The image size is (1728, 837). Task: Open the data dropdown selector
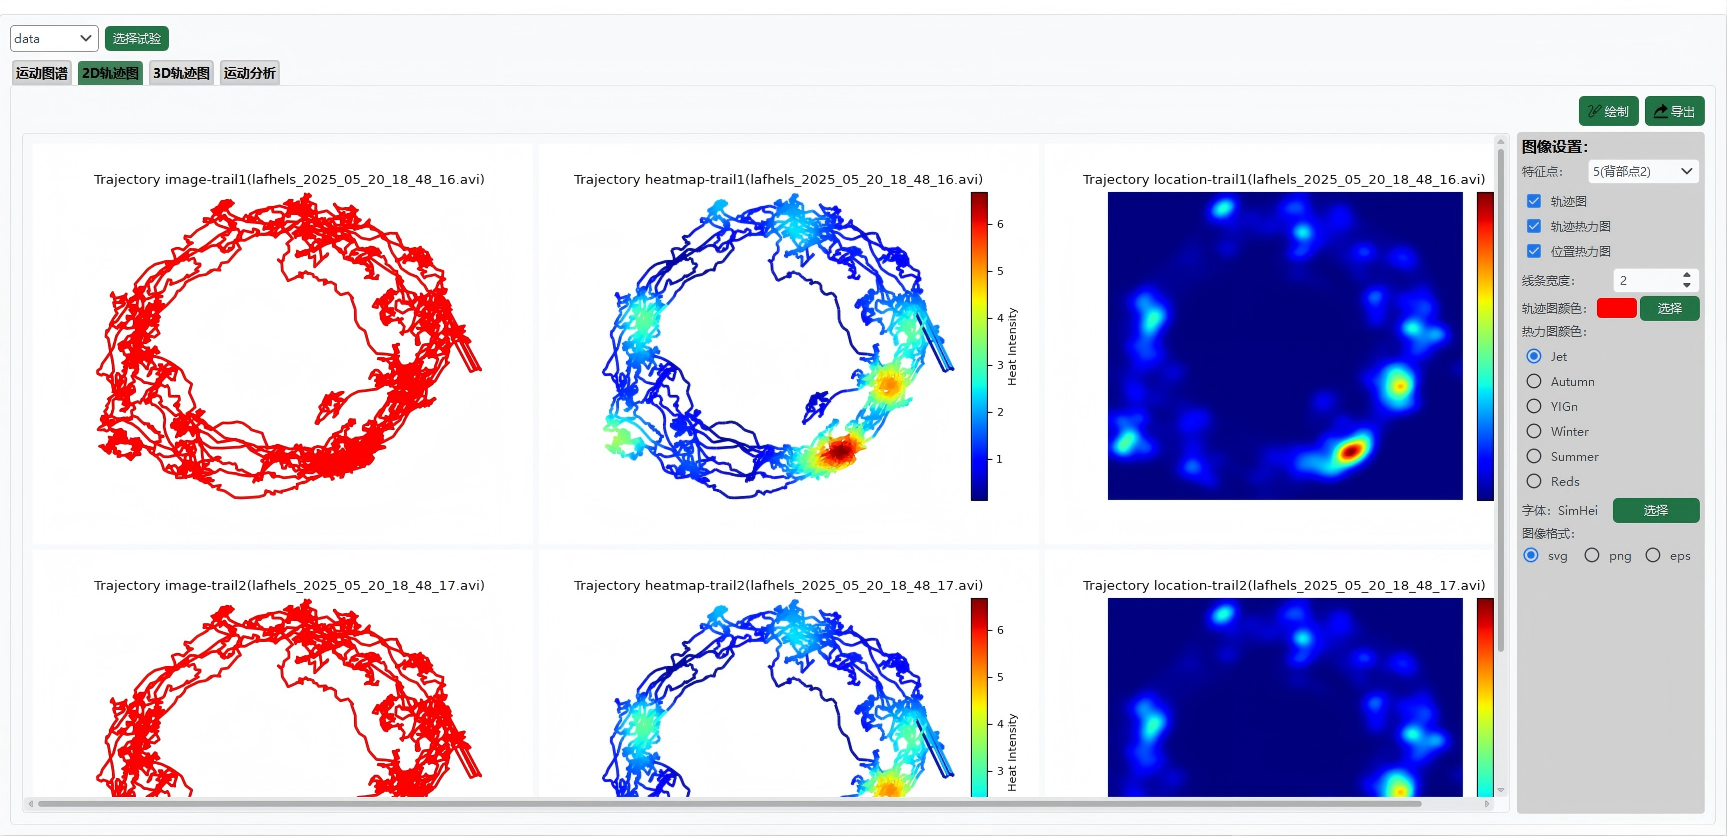54,39
